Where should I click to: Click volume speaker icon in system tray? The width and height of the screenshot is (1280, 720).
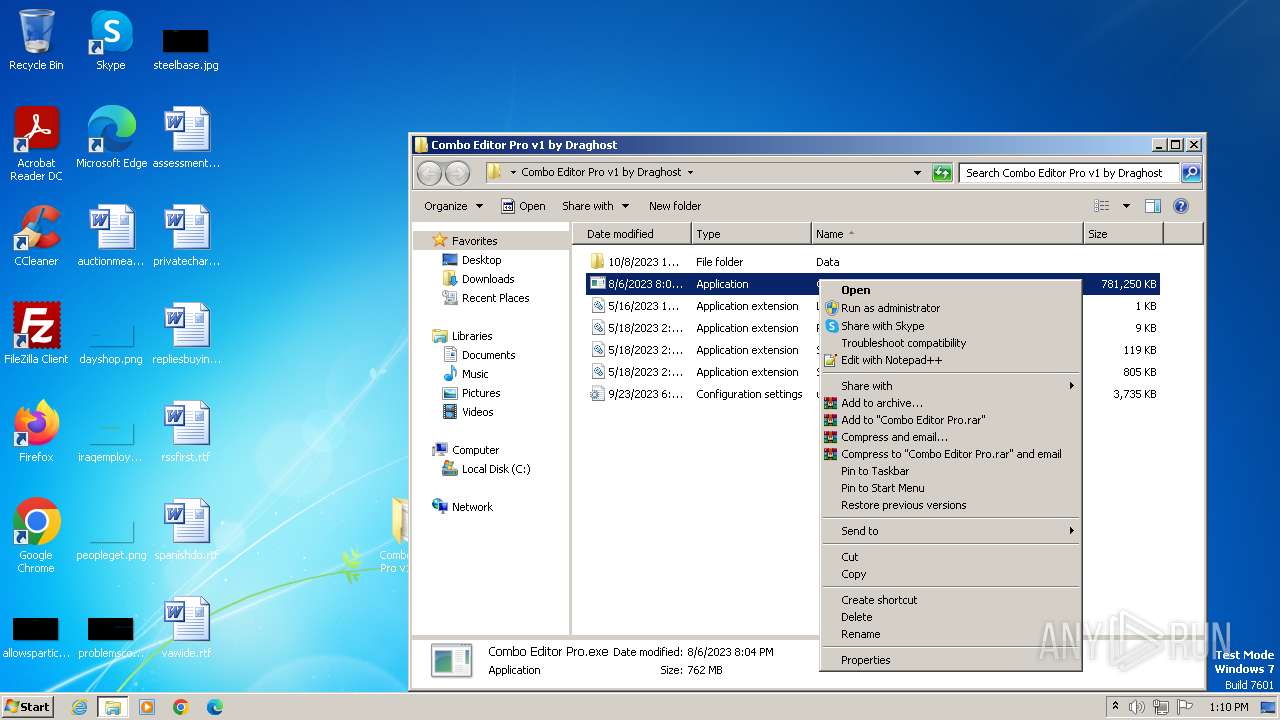click(x=1137, y=707)
